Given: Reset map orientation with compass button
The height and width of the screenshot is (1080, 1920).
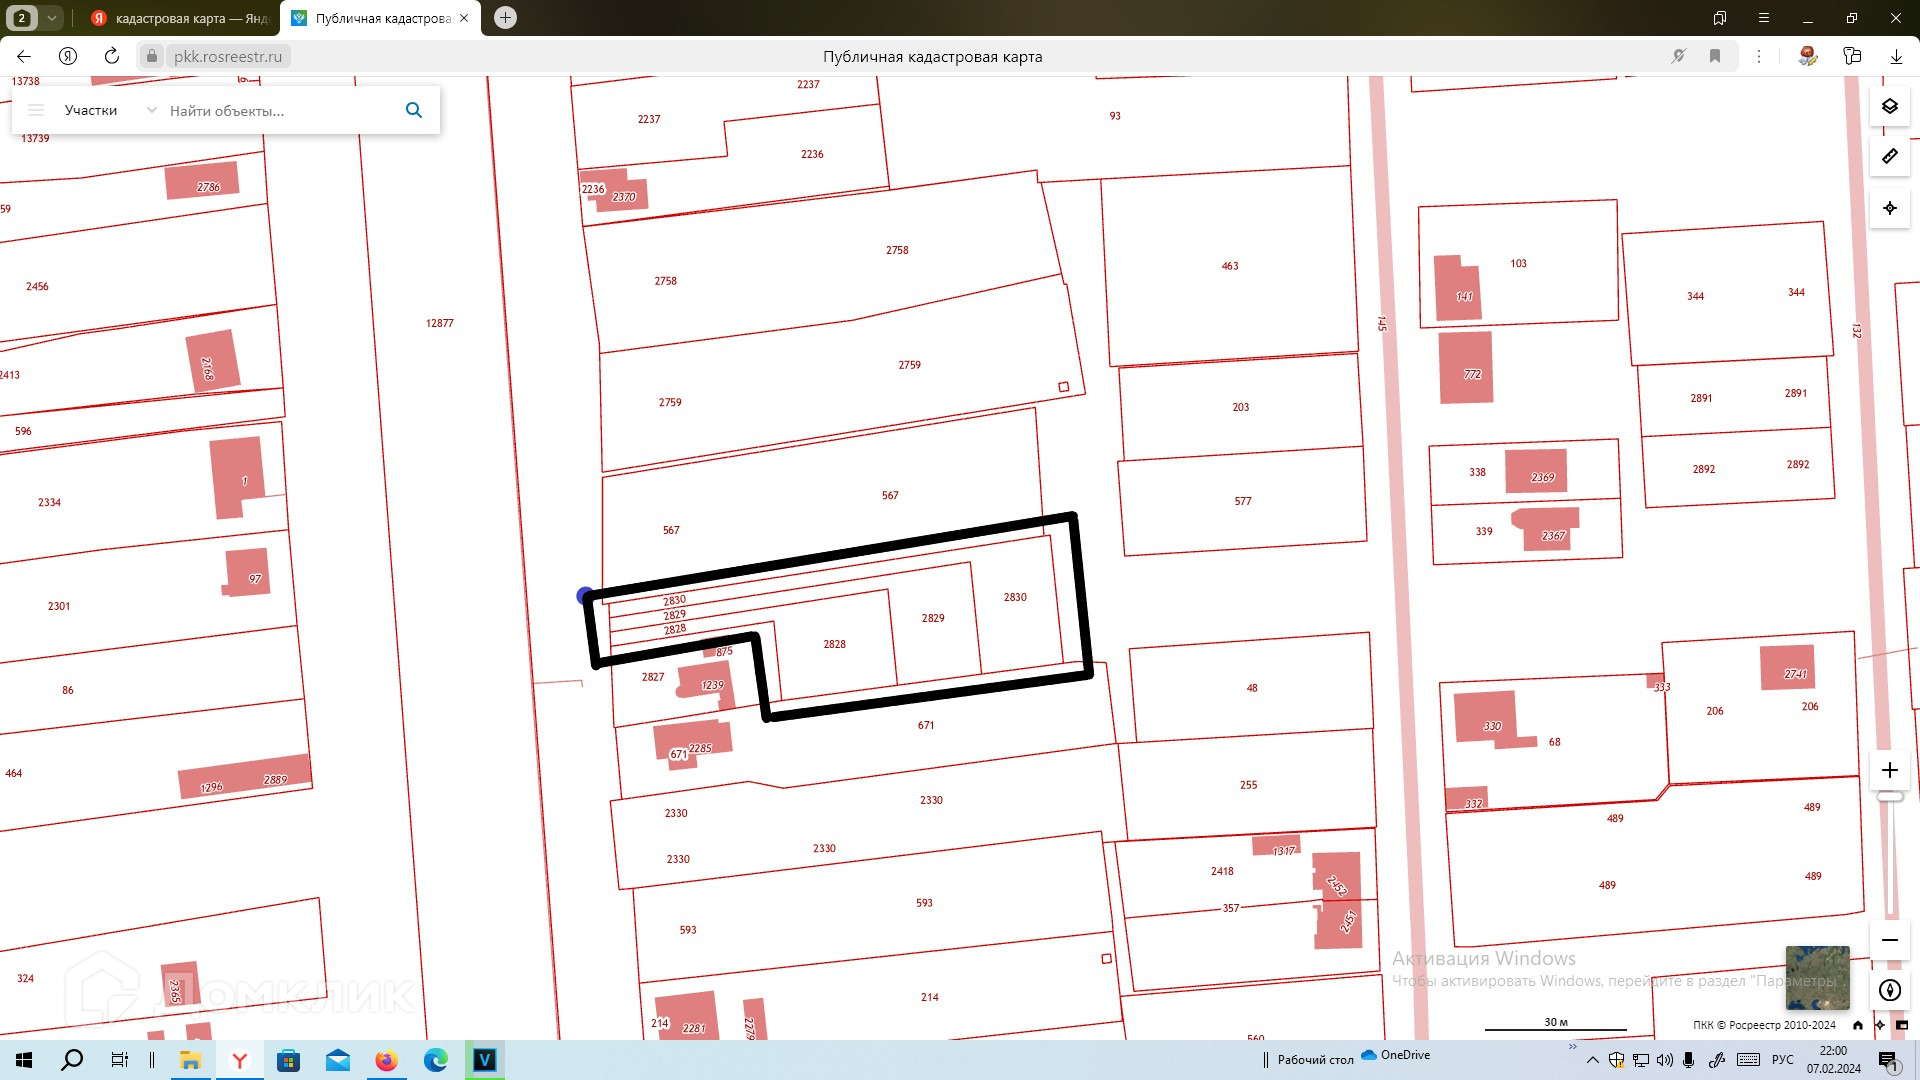Looking at the screenshot, I should (x=1889, y=990).
